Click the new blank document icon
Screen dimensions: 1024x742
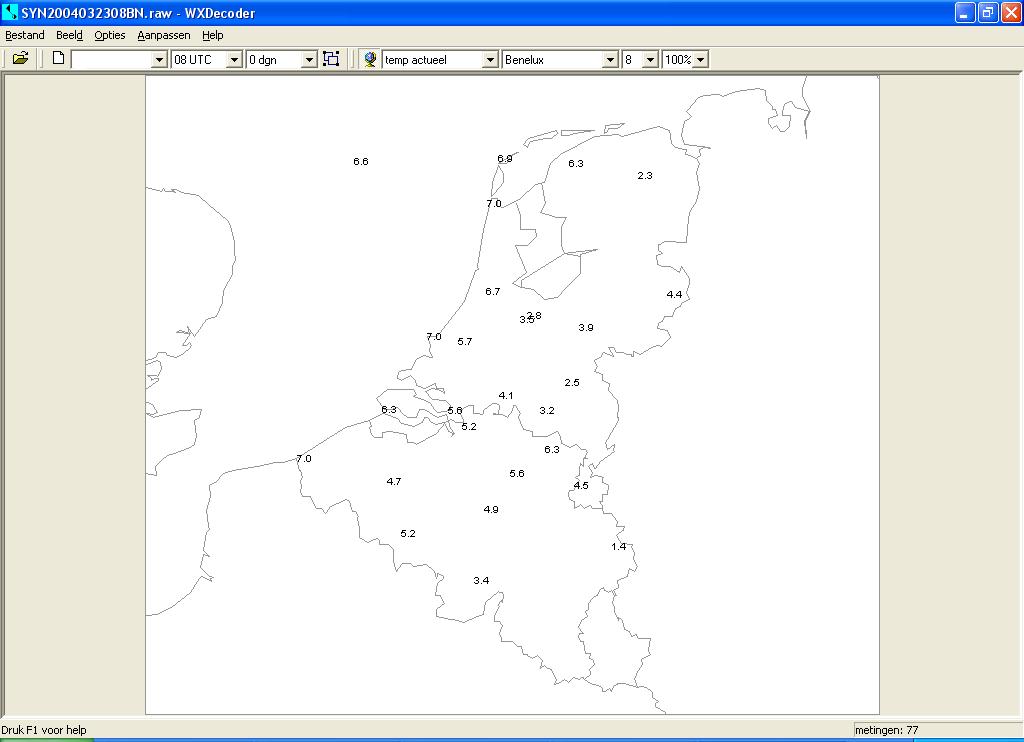(58, 59)
